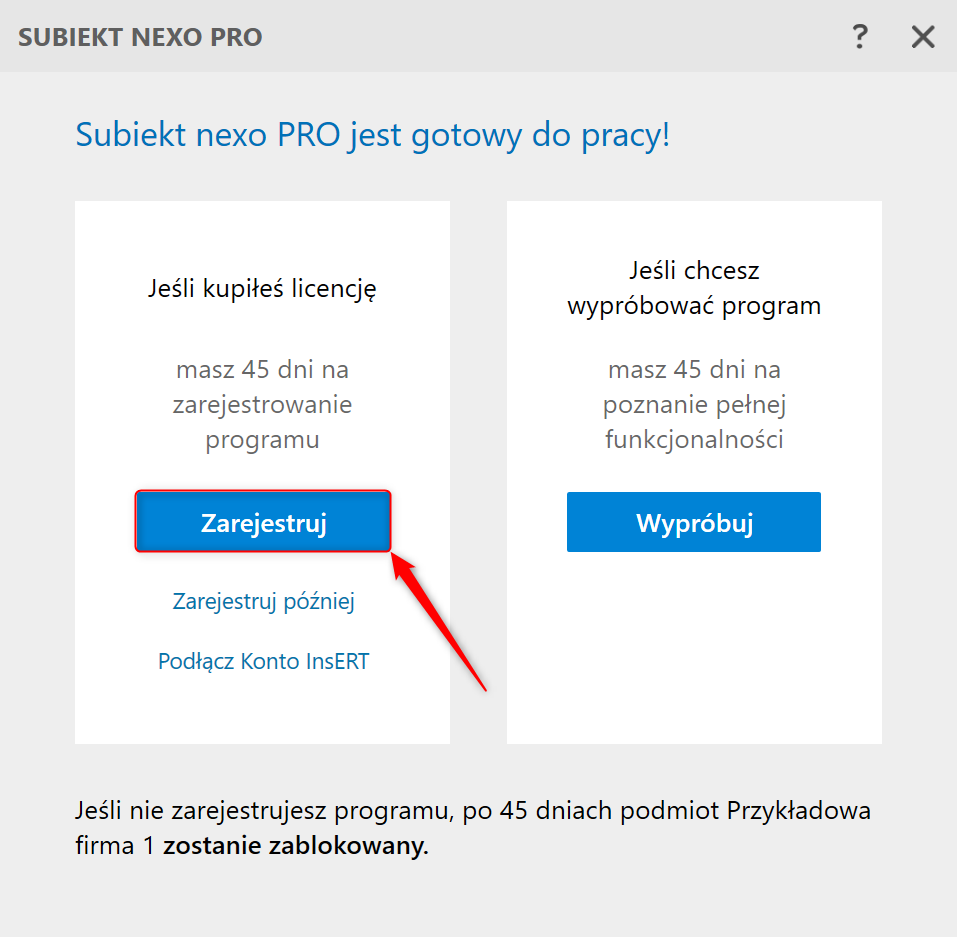Select the 'Jeśli kupiłeś licencję' label
Viewport: 957px width, 937px height.
(x=262, y=290)
